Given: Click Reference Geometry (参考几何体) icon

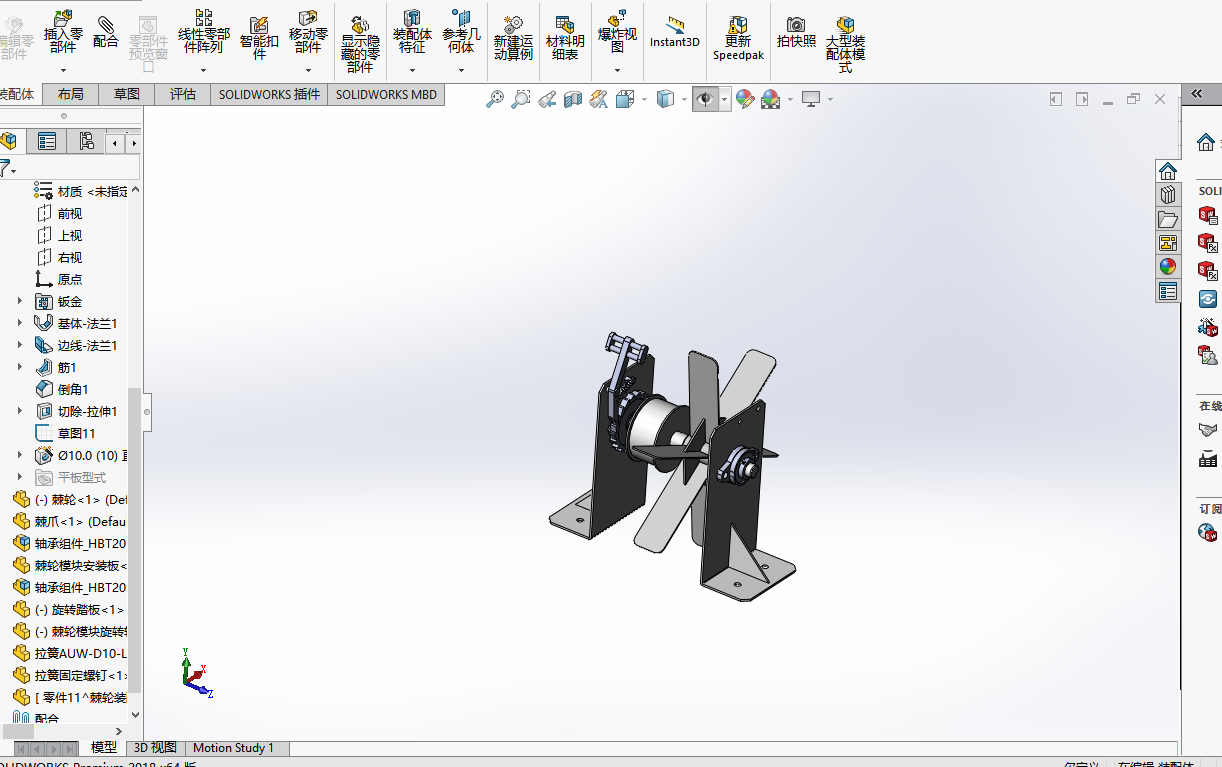Looking at the screenshot, I should [x=461, y=17].
